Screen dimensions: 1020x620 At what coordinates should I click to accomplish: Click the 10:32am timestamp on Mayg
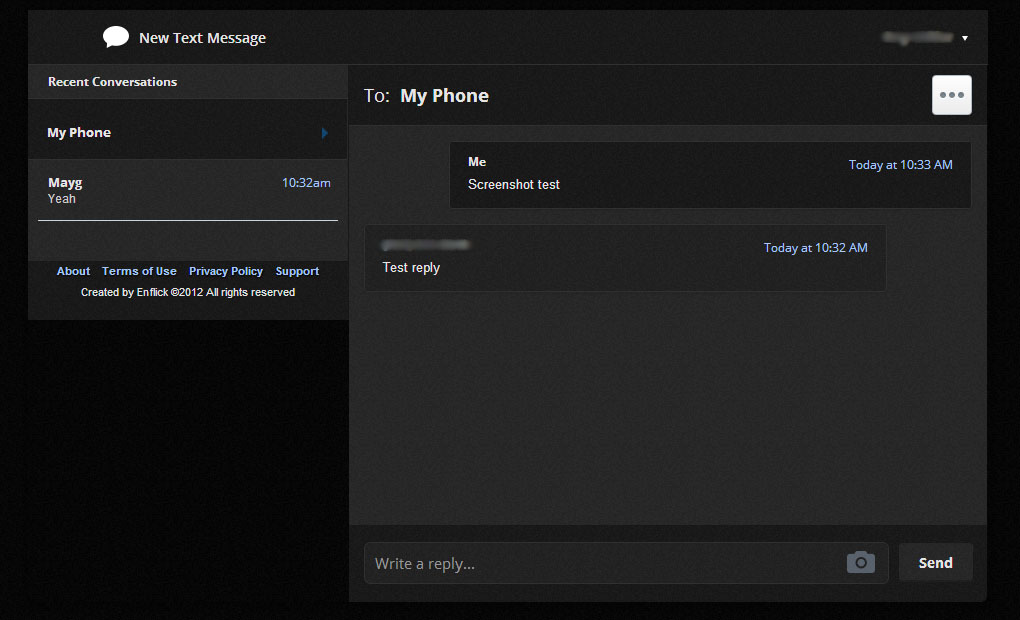[306, 183]
